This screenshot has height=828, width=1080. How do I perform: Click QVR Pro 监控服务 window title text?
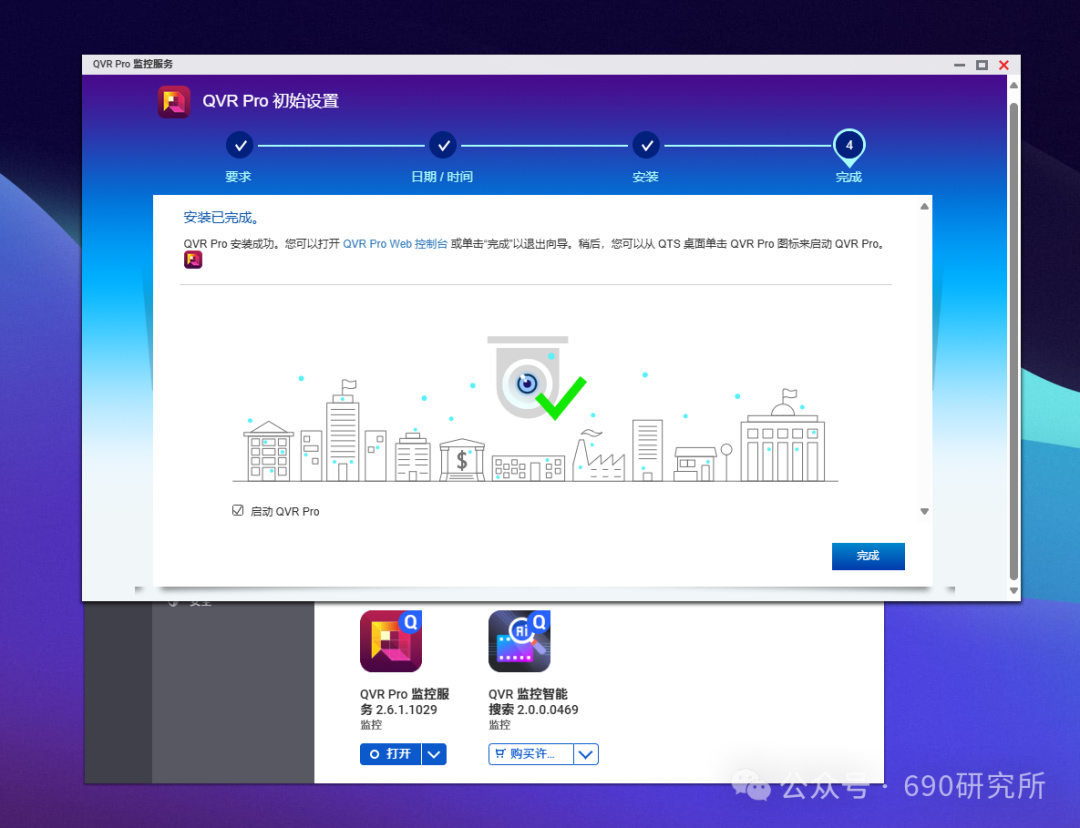133,64
